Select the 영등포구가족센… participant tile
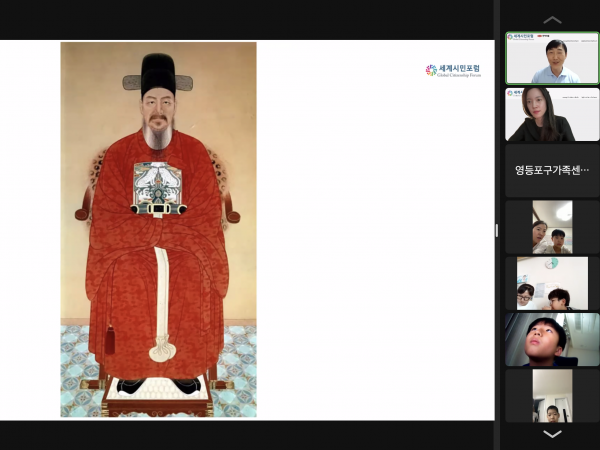 552,170
